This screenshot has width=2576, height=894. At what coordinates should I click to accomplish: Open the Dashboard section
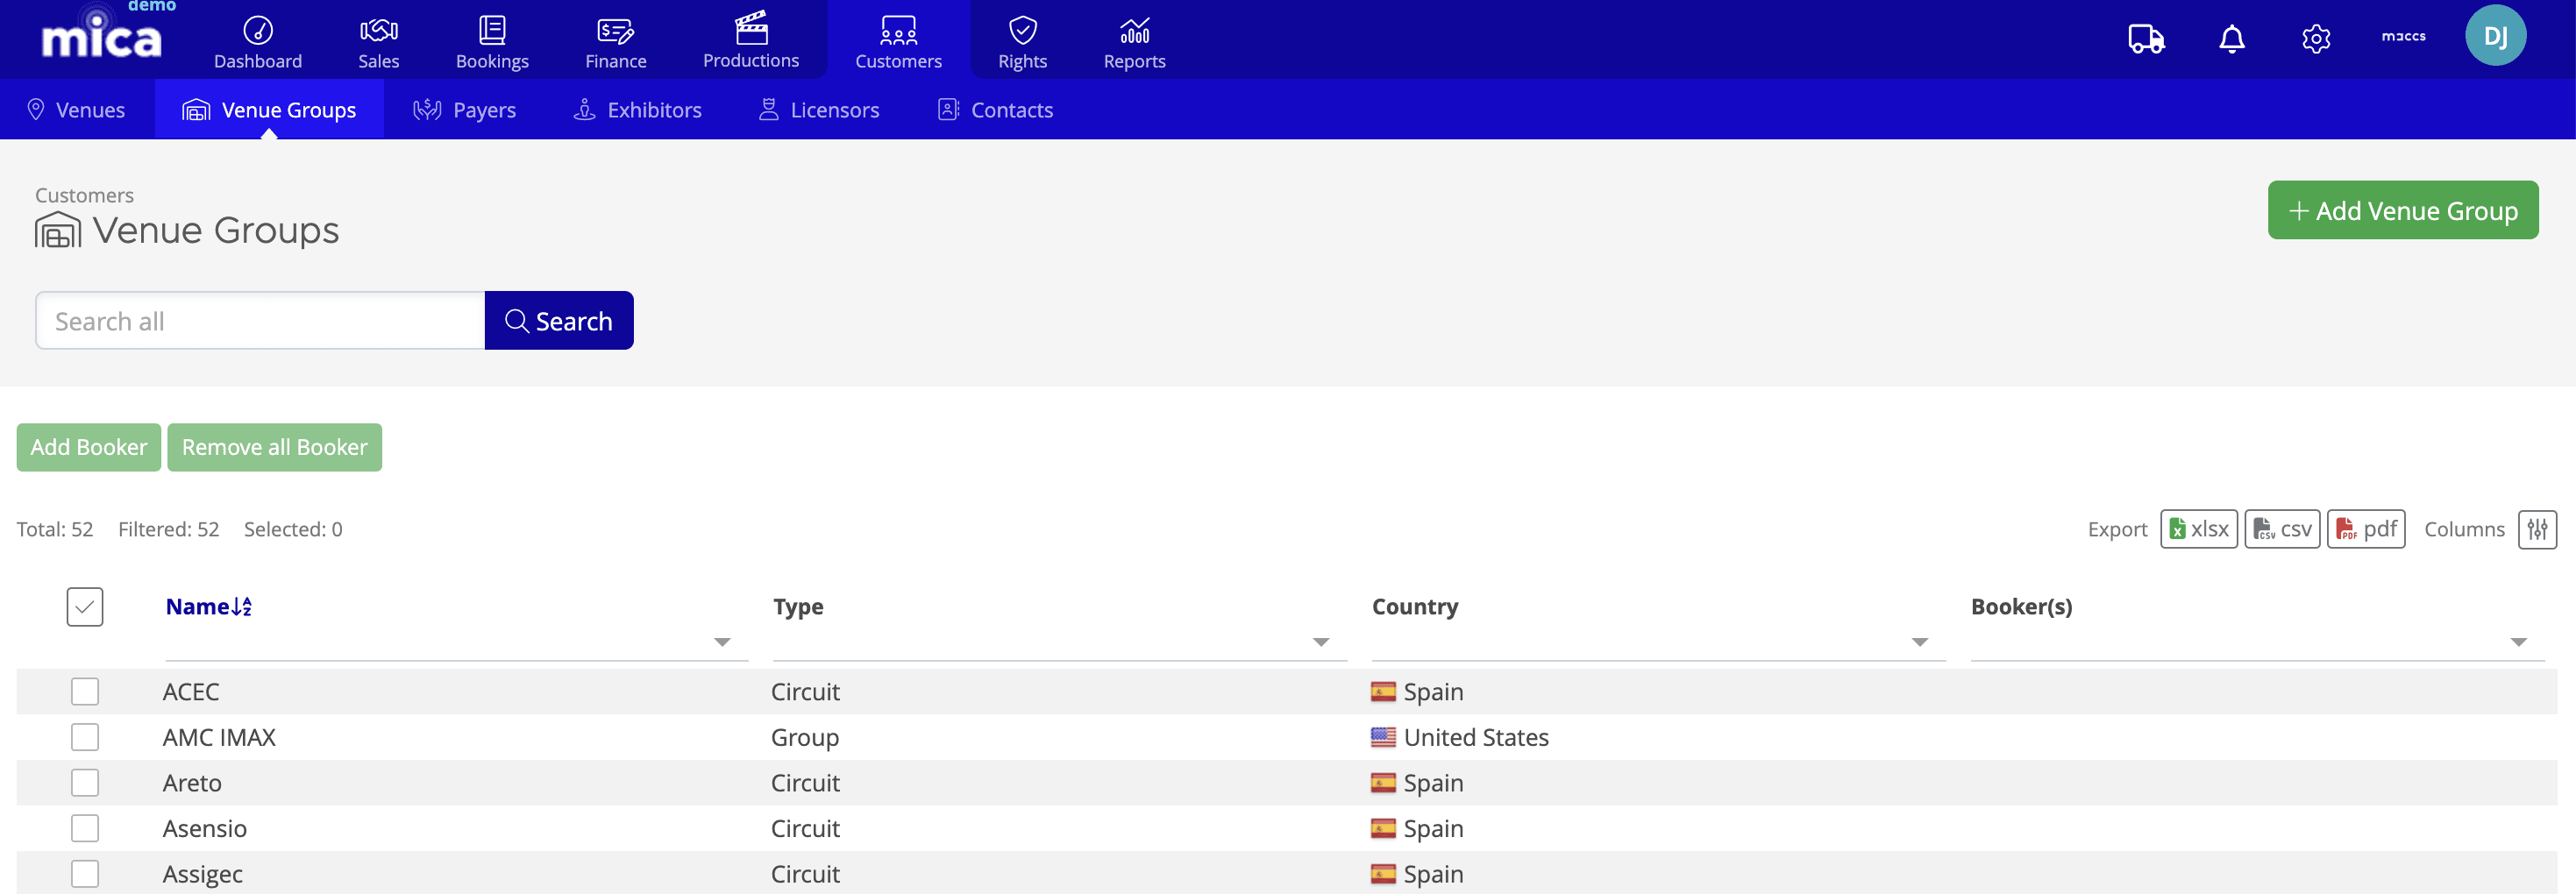[257, 40]
